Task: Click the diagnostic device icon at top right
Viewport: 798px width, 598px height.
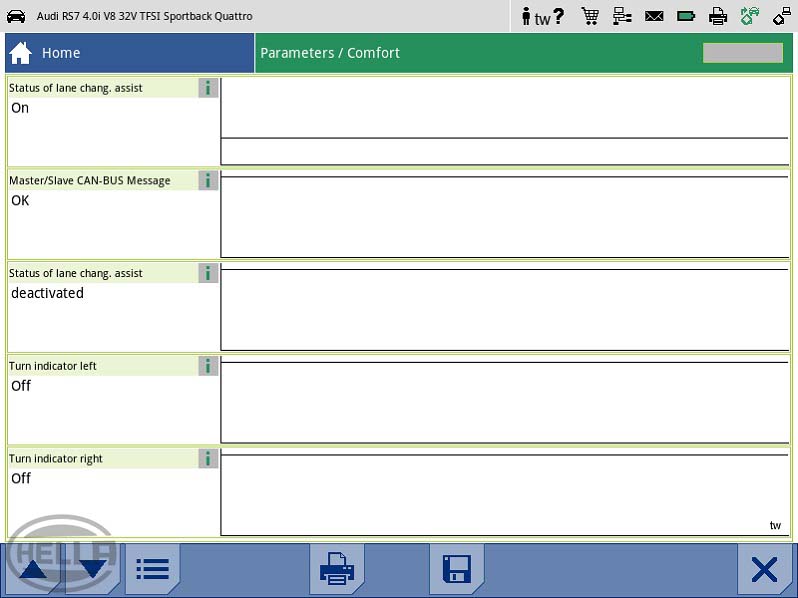Action: pos(781,16)
